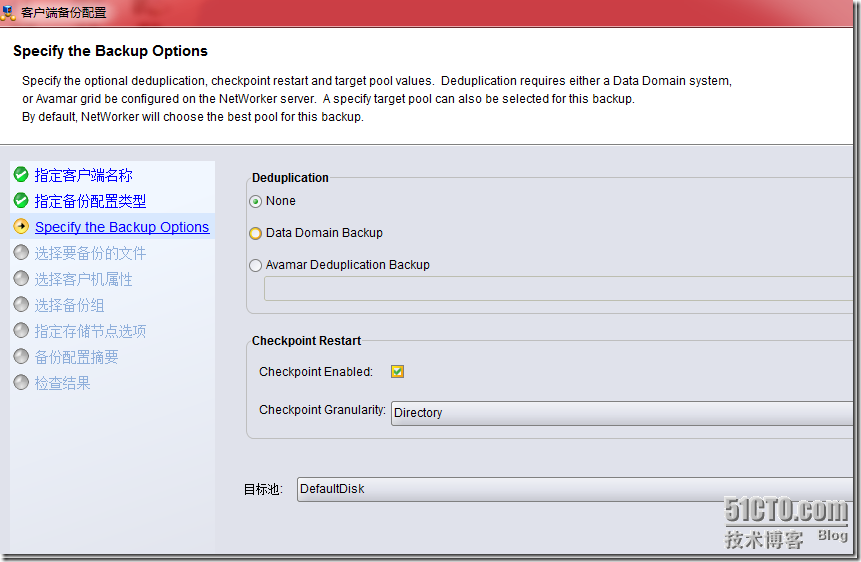
Task: Select wizard step 指定存储节点选项
Action: (x=91, y=331)
